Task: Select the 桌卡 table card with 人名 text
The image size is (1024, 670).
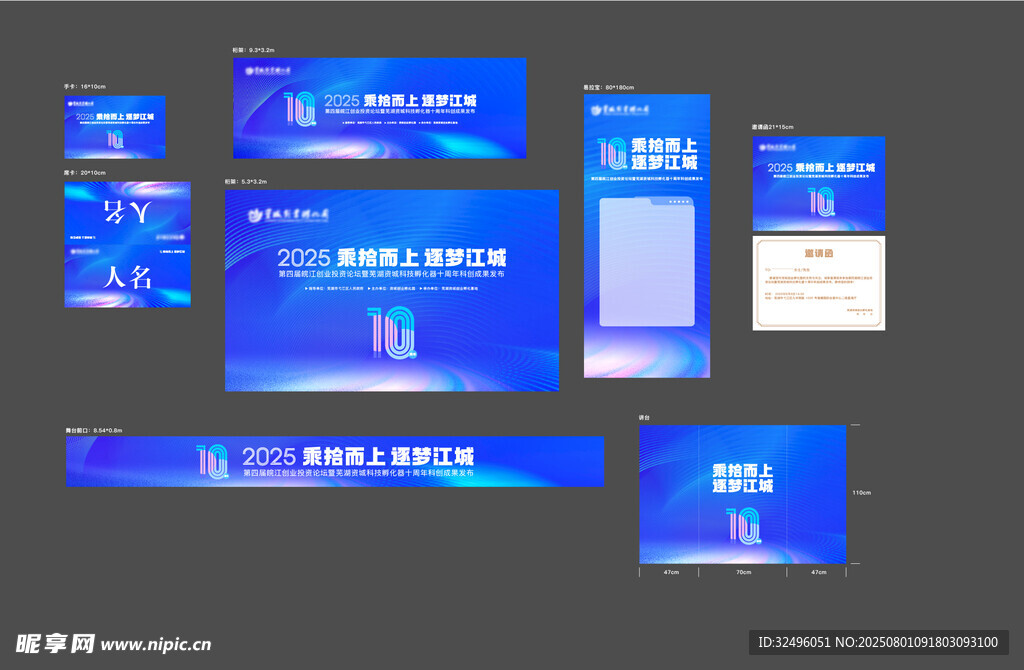Action: [x=127, y=244]
